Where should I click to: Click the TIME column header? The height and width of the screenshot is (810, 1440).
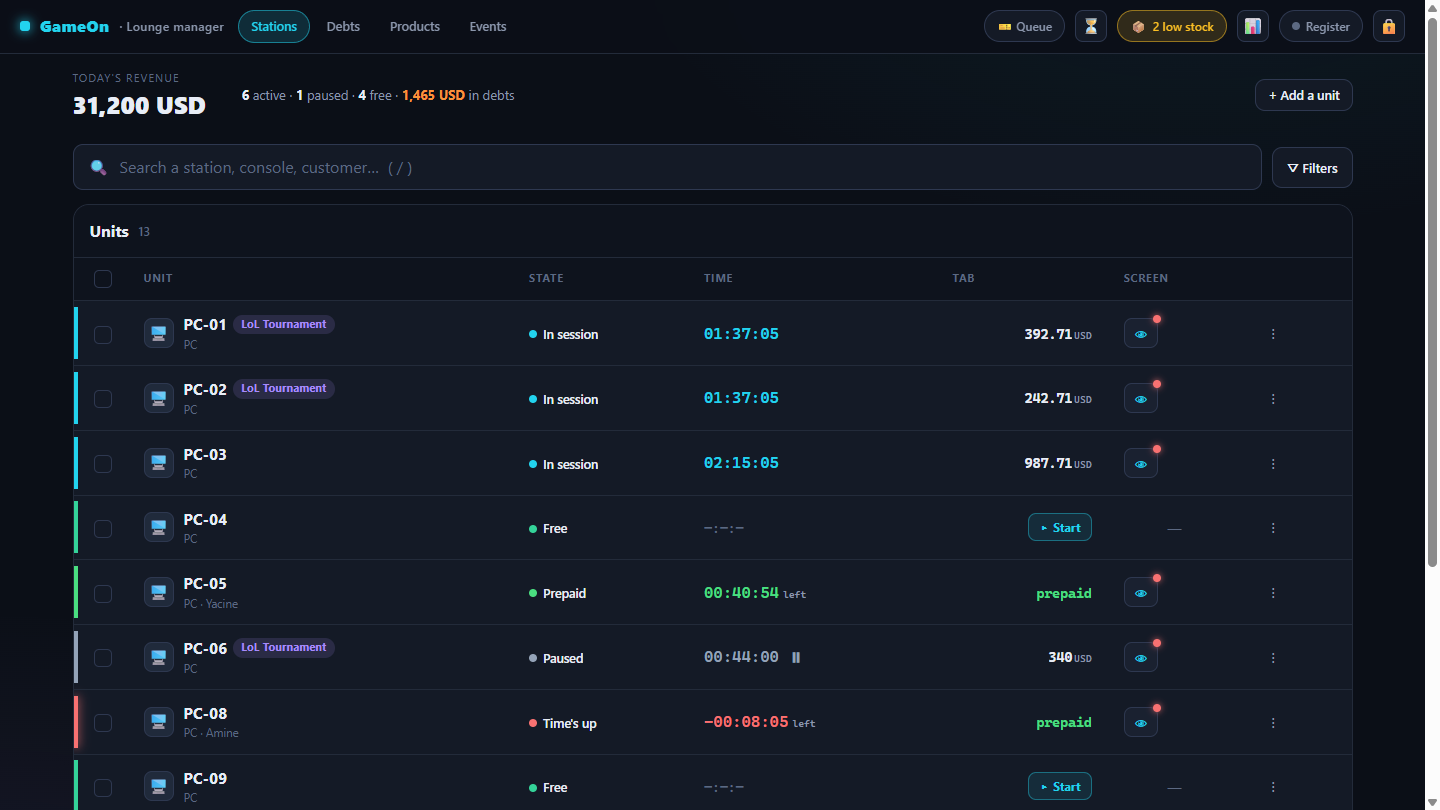(x=718, y=278)
